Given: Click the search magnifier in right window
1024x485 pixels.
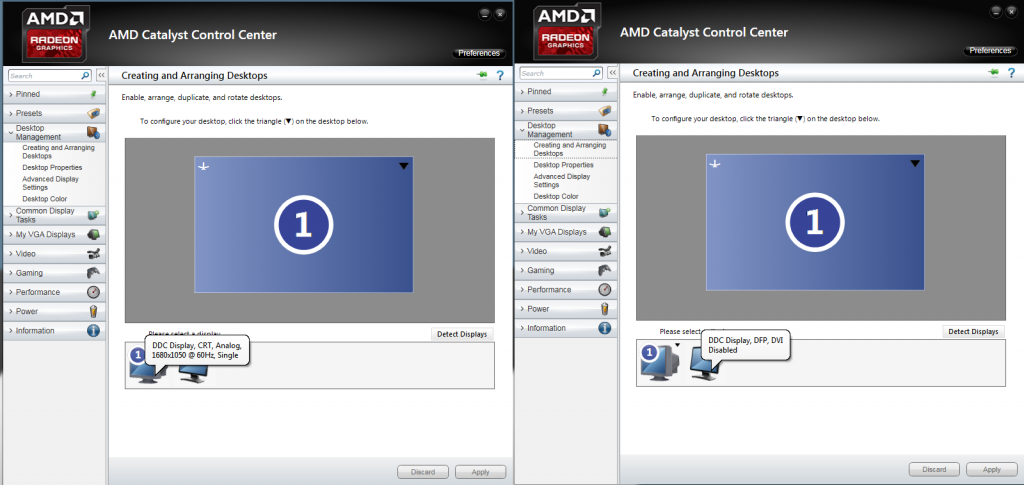Looking at the screenshot, I should (597, 73).
